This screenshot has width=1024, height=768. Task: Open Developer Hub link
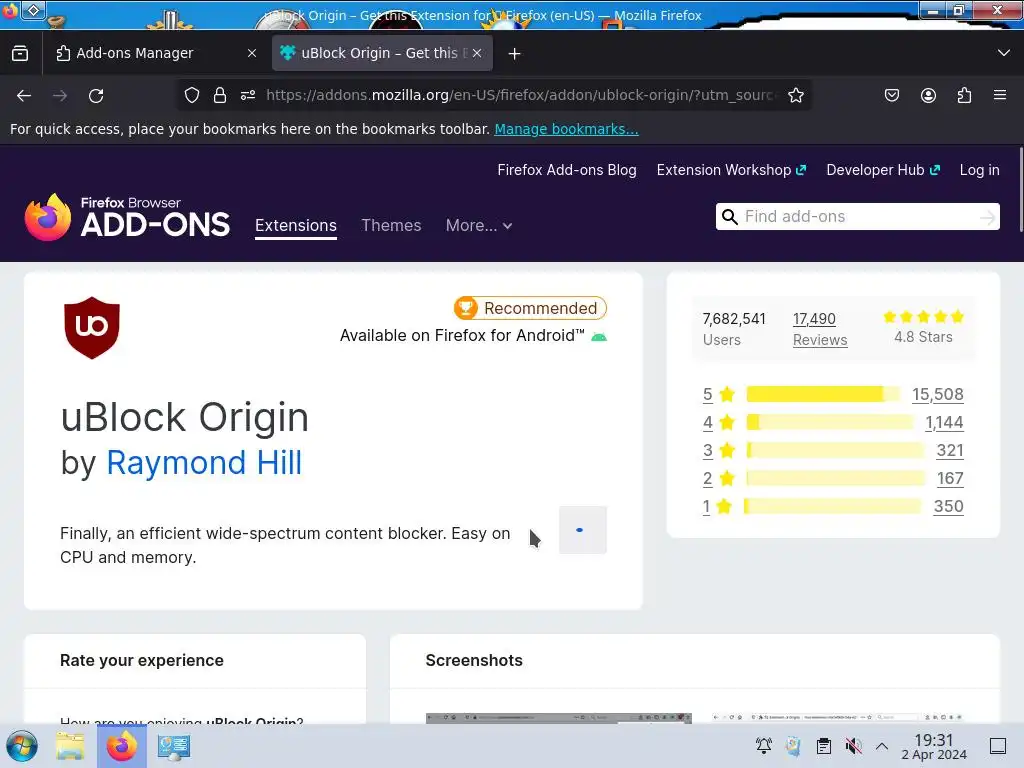(x=883, y=170)
